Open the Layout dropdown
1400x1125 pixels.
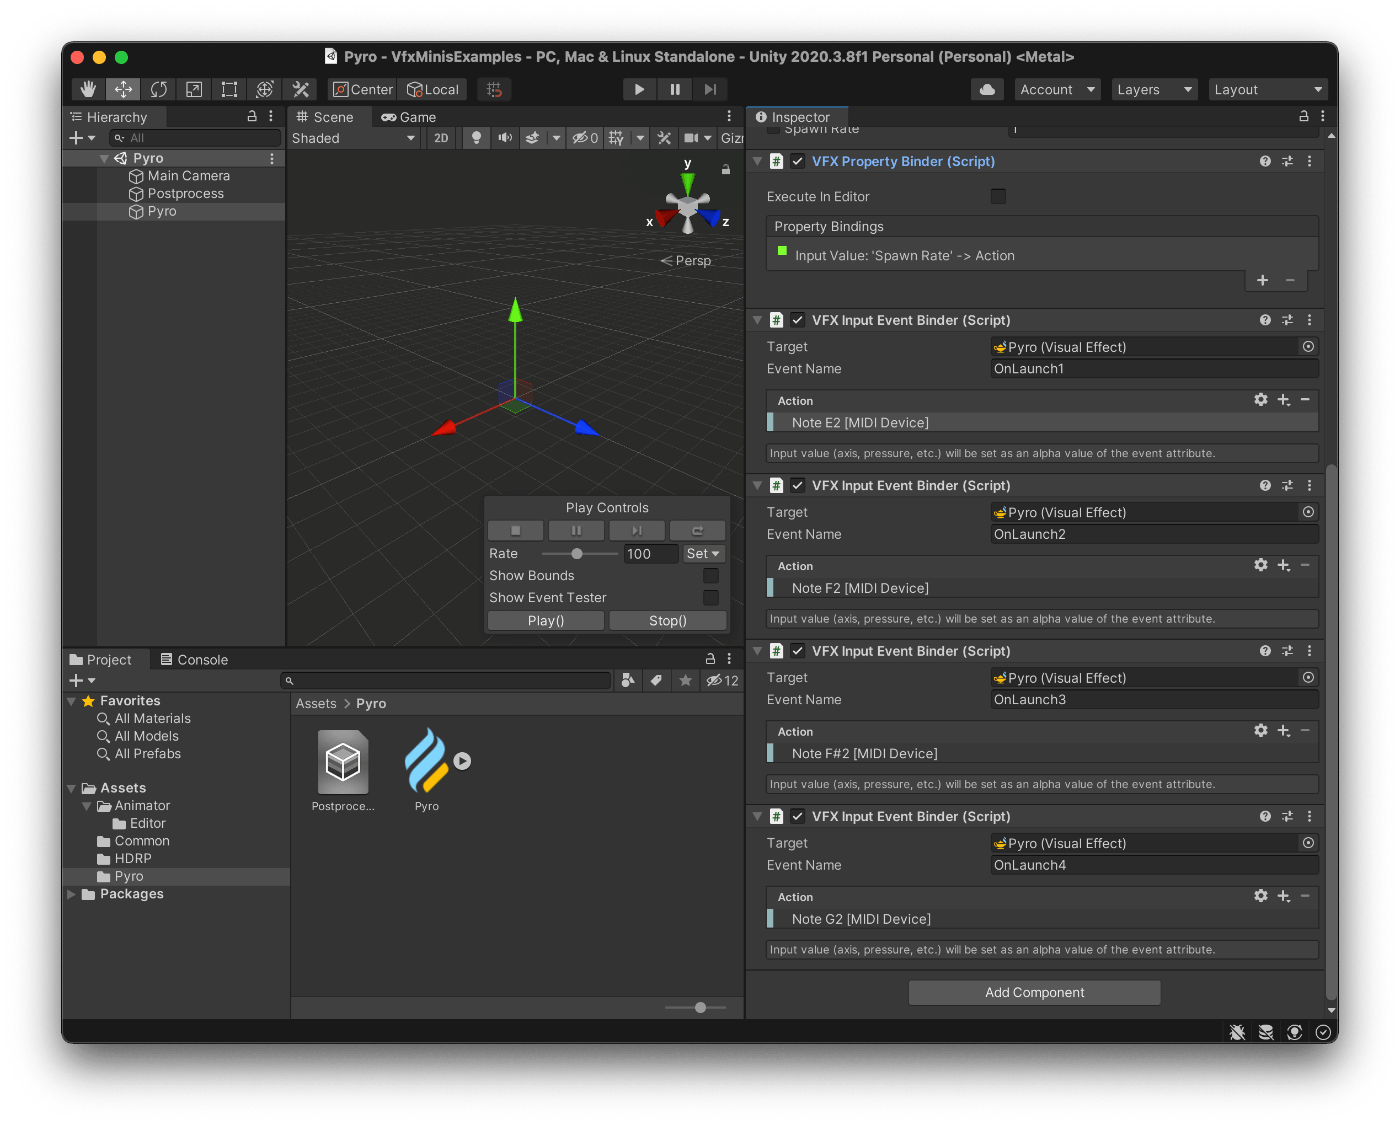click(1268, 89)
